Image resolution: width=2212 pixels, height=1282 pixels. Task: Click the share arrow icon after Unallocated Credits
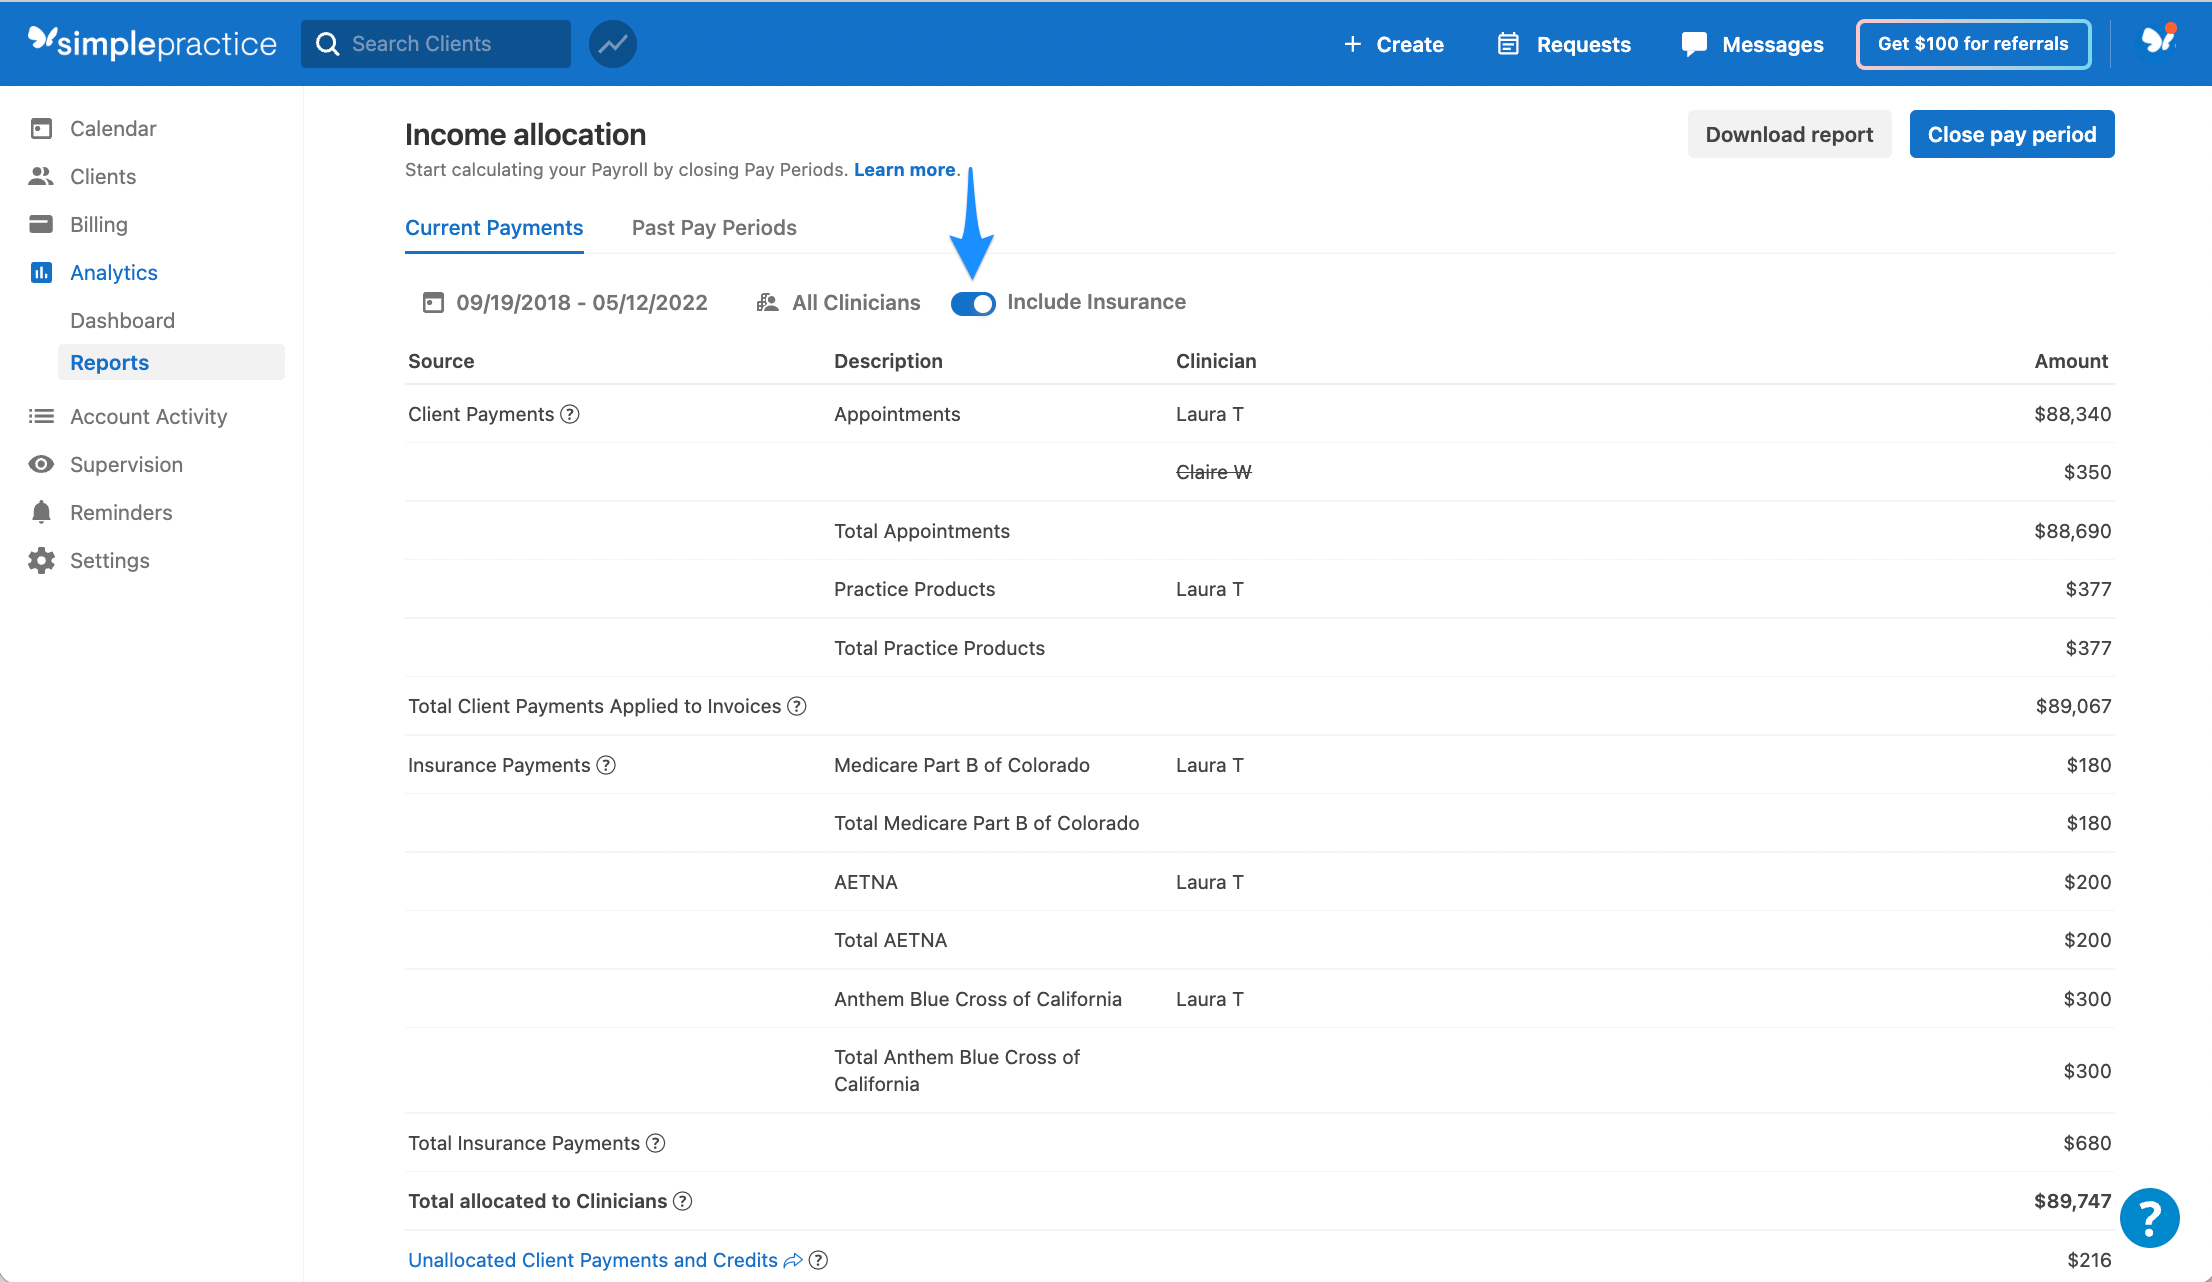[x=793, y=1260]
